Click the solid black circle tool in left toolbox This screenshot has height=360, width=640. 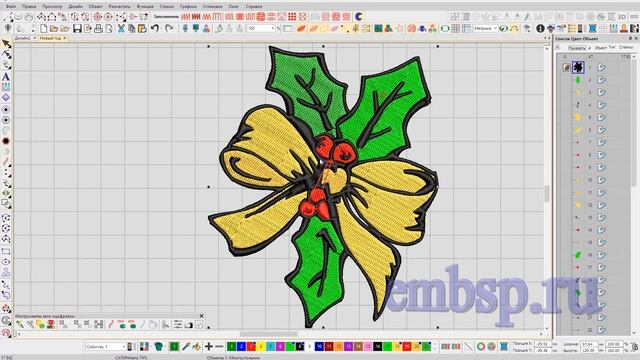(x=6, y=141)
